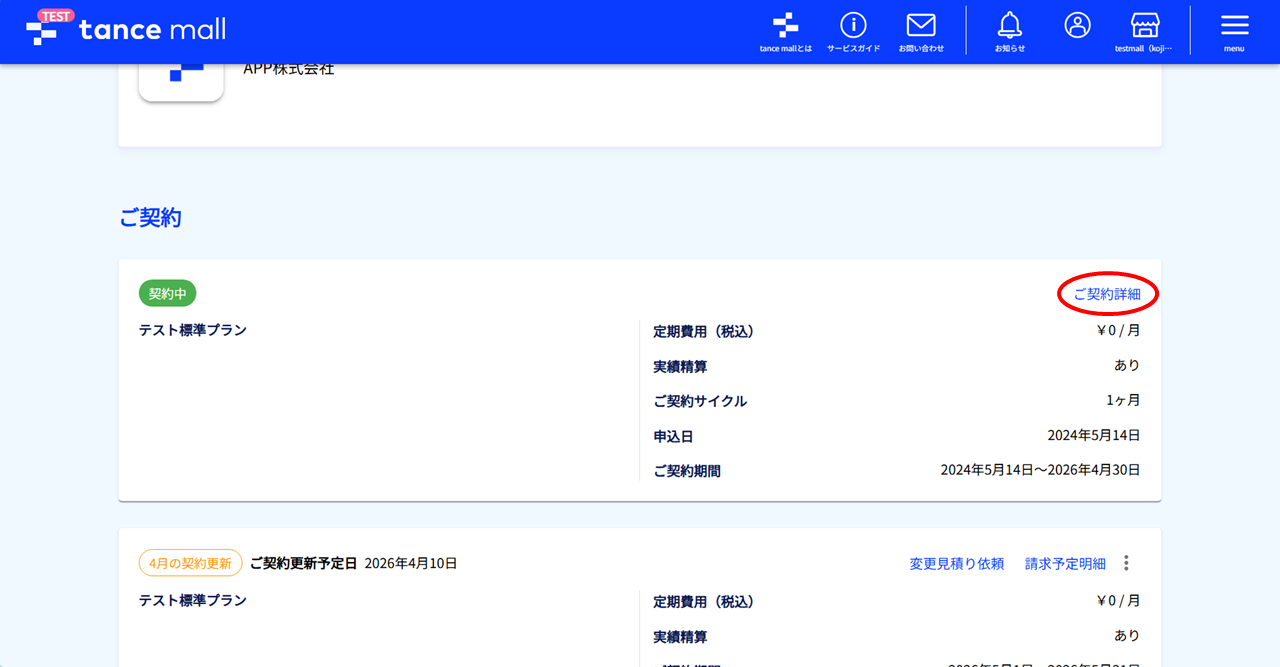Open the ご契約詳細 link

[x=1107, y=294]
